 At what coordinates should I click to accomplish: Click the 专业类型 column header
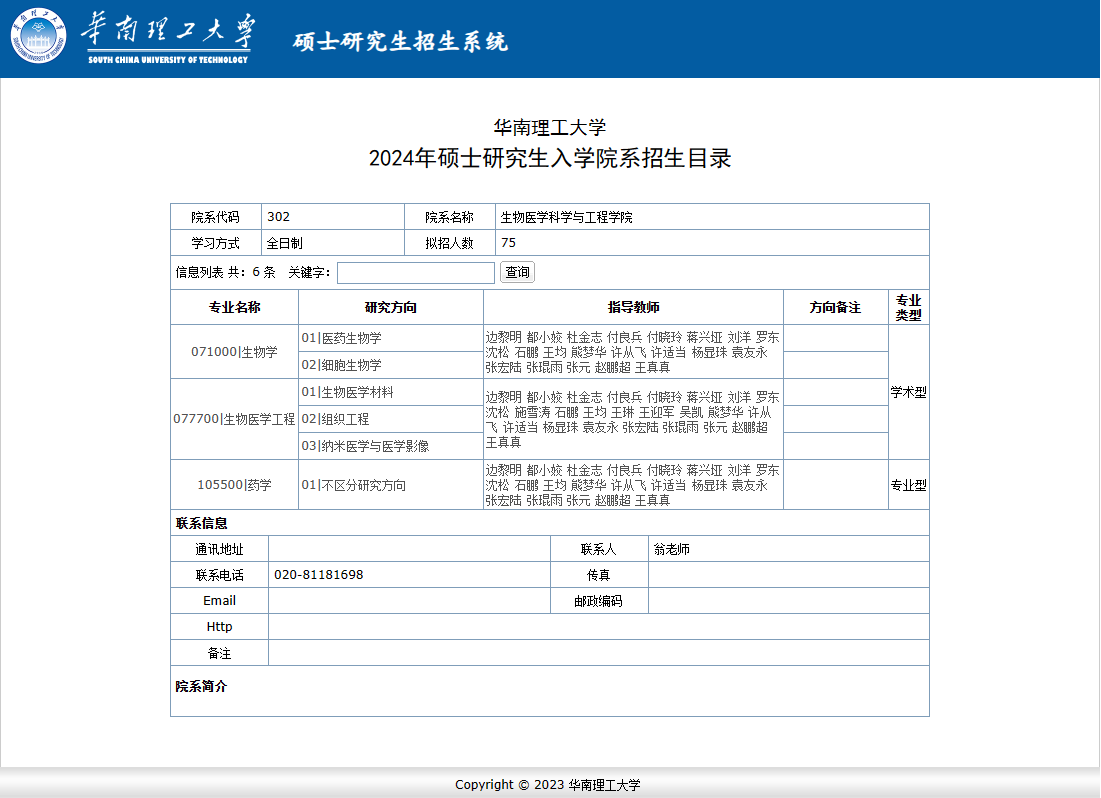(x=909, y=307)
